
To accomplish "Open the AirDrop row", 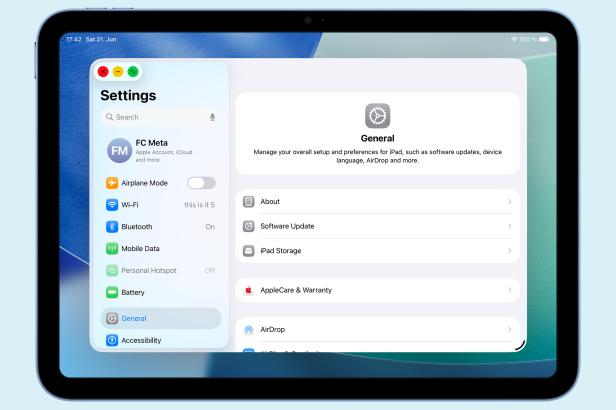I will click(x=378, y=329).
